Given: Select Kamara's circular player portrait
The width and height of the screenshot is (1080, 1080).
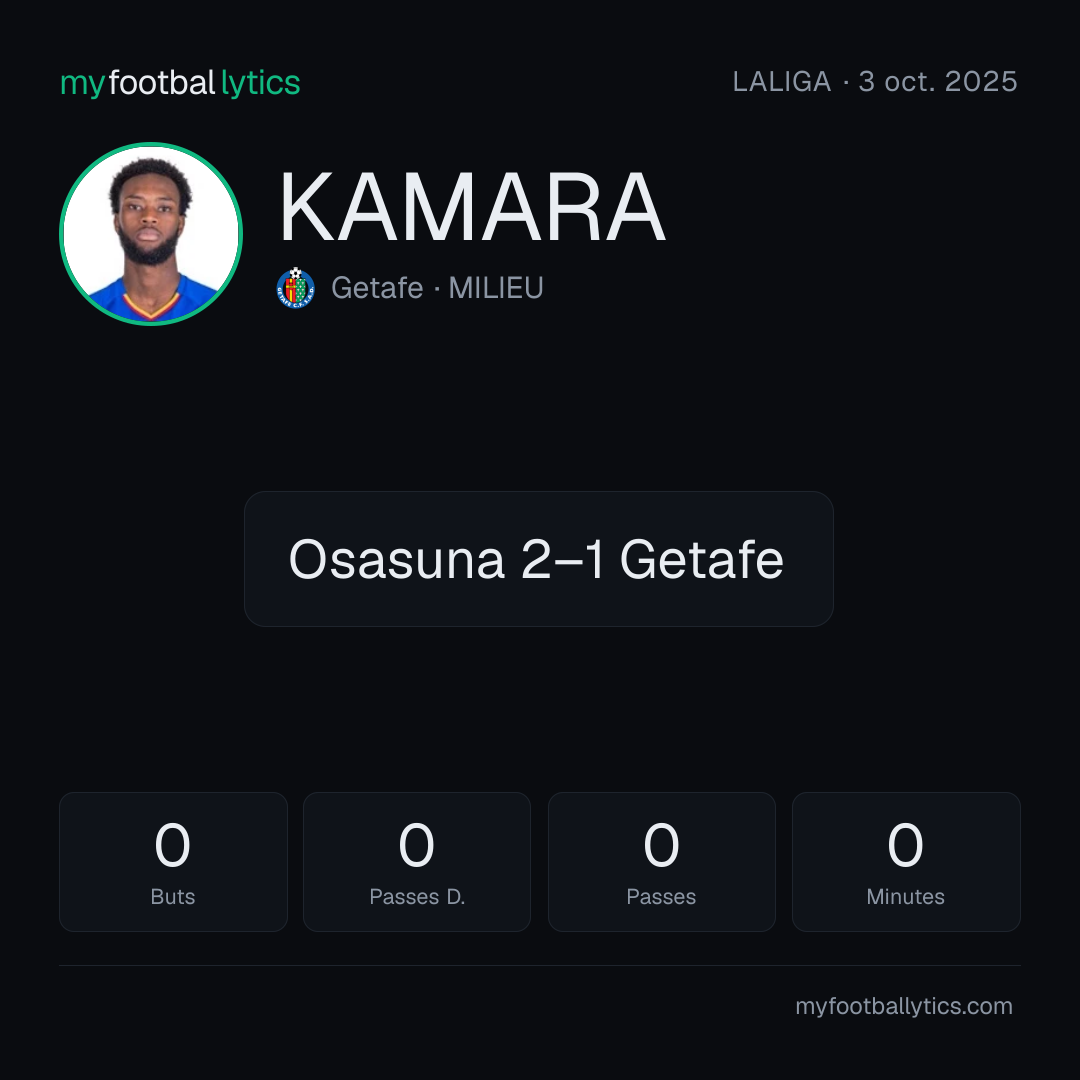Looking at the screenshot, I should coord(151,233).
